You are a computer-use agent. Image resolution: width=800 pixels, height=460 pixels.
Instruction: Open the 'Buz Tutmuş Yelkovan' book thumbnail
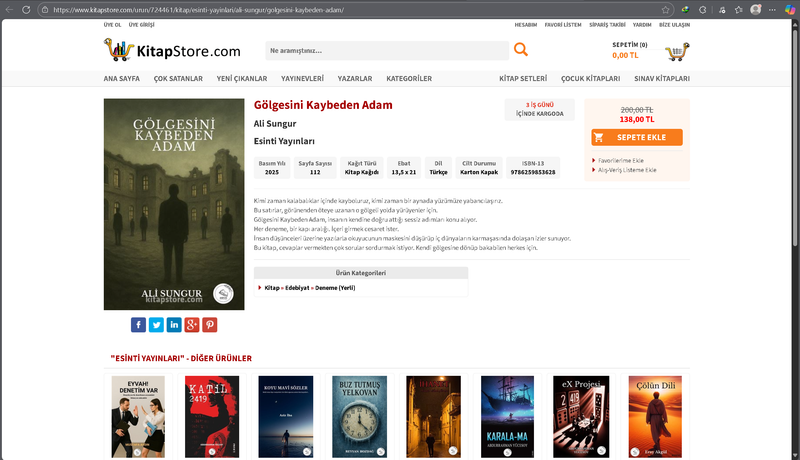[x=360, y=417]
